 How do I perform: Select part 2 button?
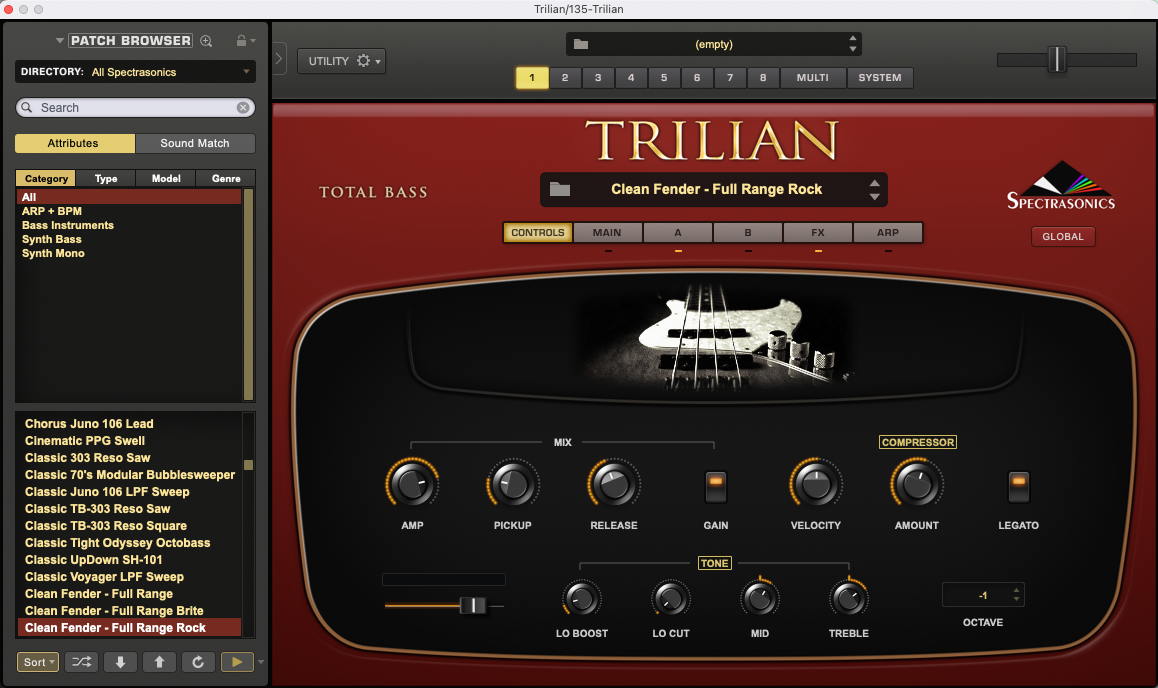click(565, 78)
